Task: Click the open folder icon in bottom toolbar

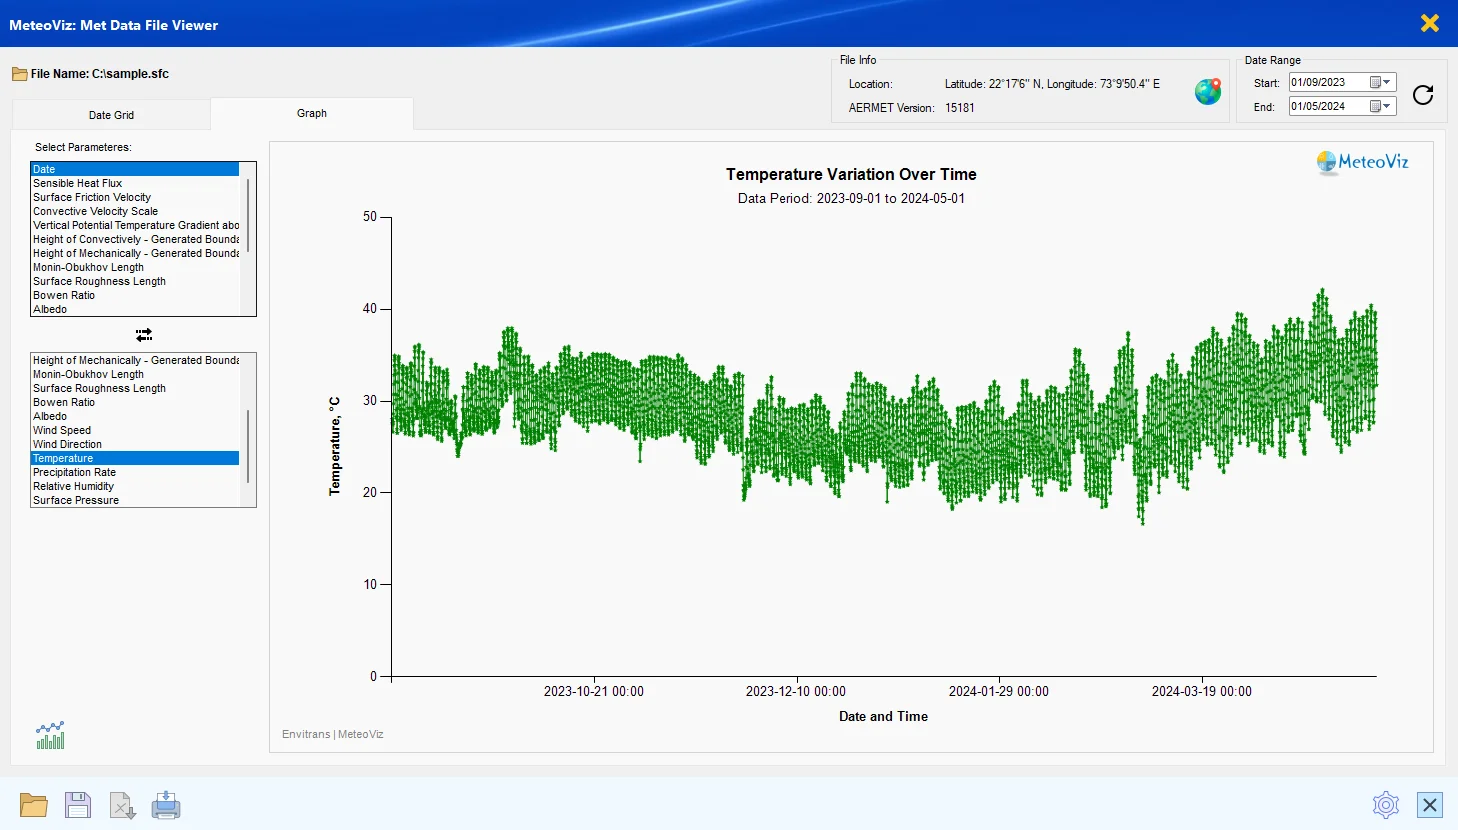Action: [x=33, y=805]
